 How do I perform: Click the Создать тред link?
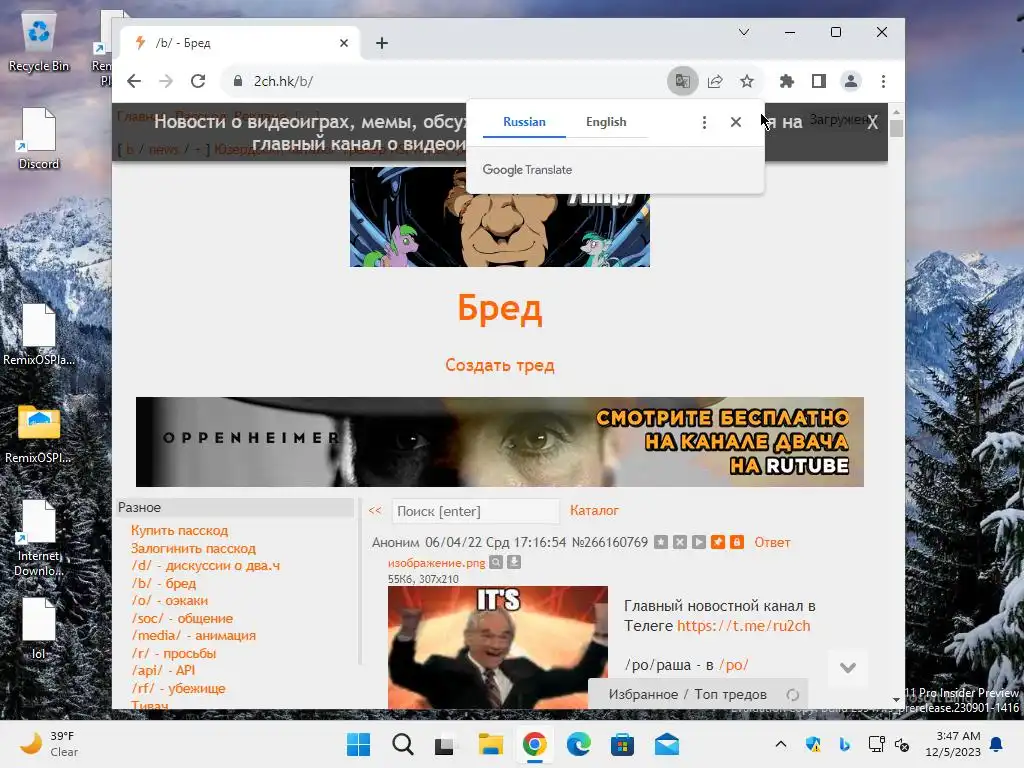coord(500,365)
